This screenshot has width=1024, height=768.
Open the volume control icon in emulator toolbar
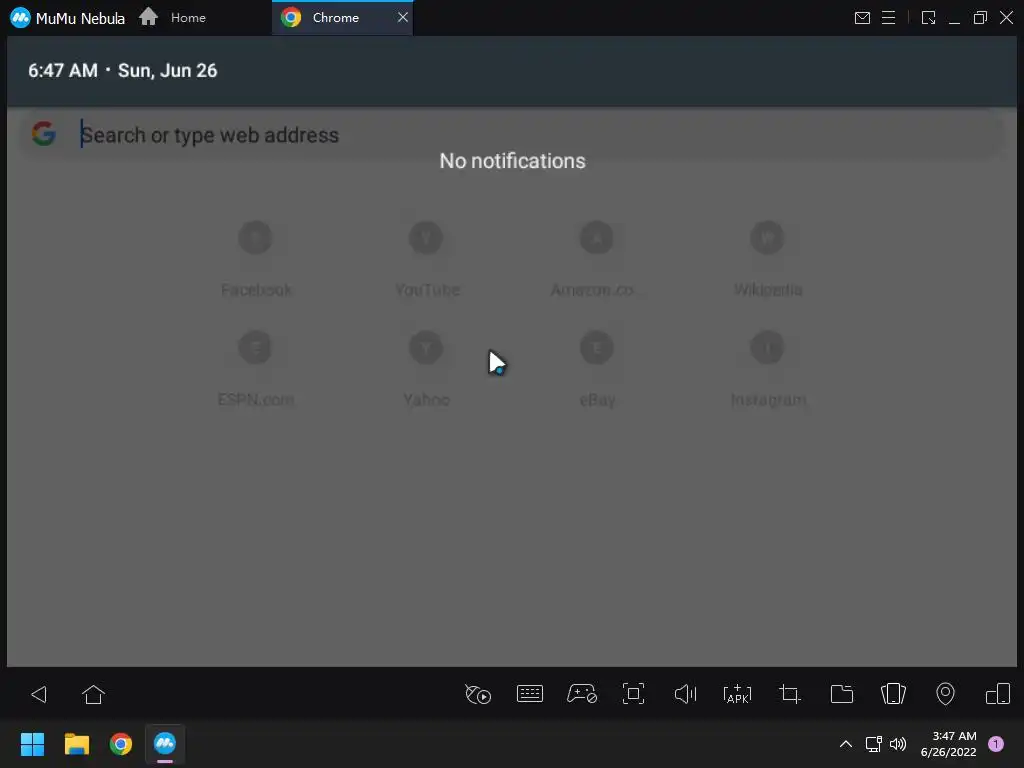coord(685,694)
